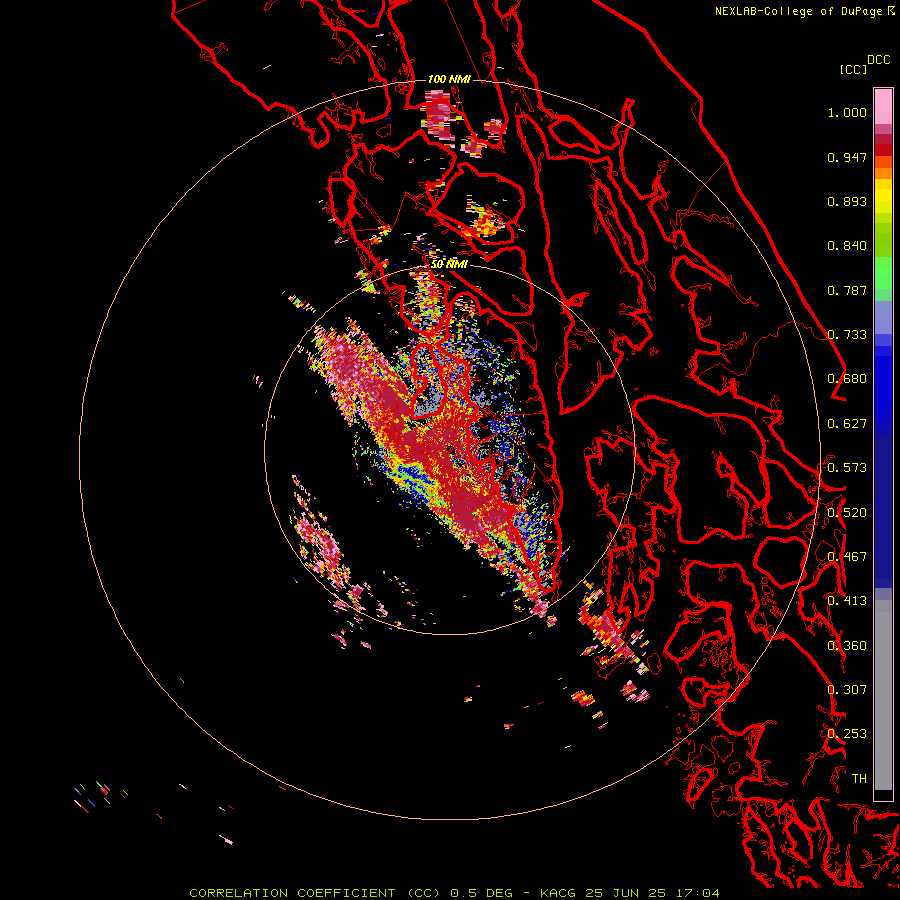Click the 0.573 value on the scale

(x=847, y=468)
